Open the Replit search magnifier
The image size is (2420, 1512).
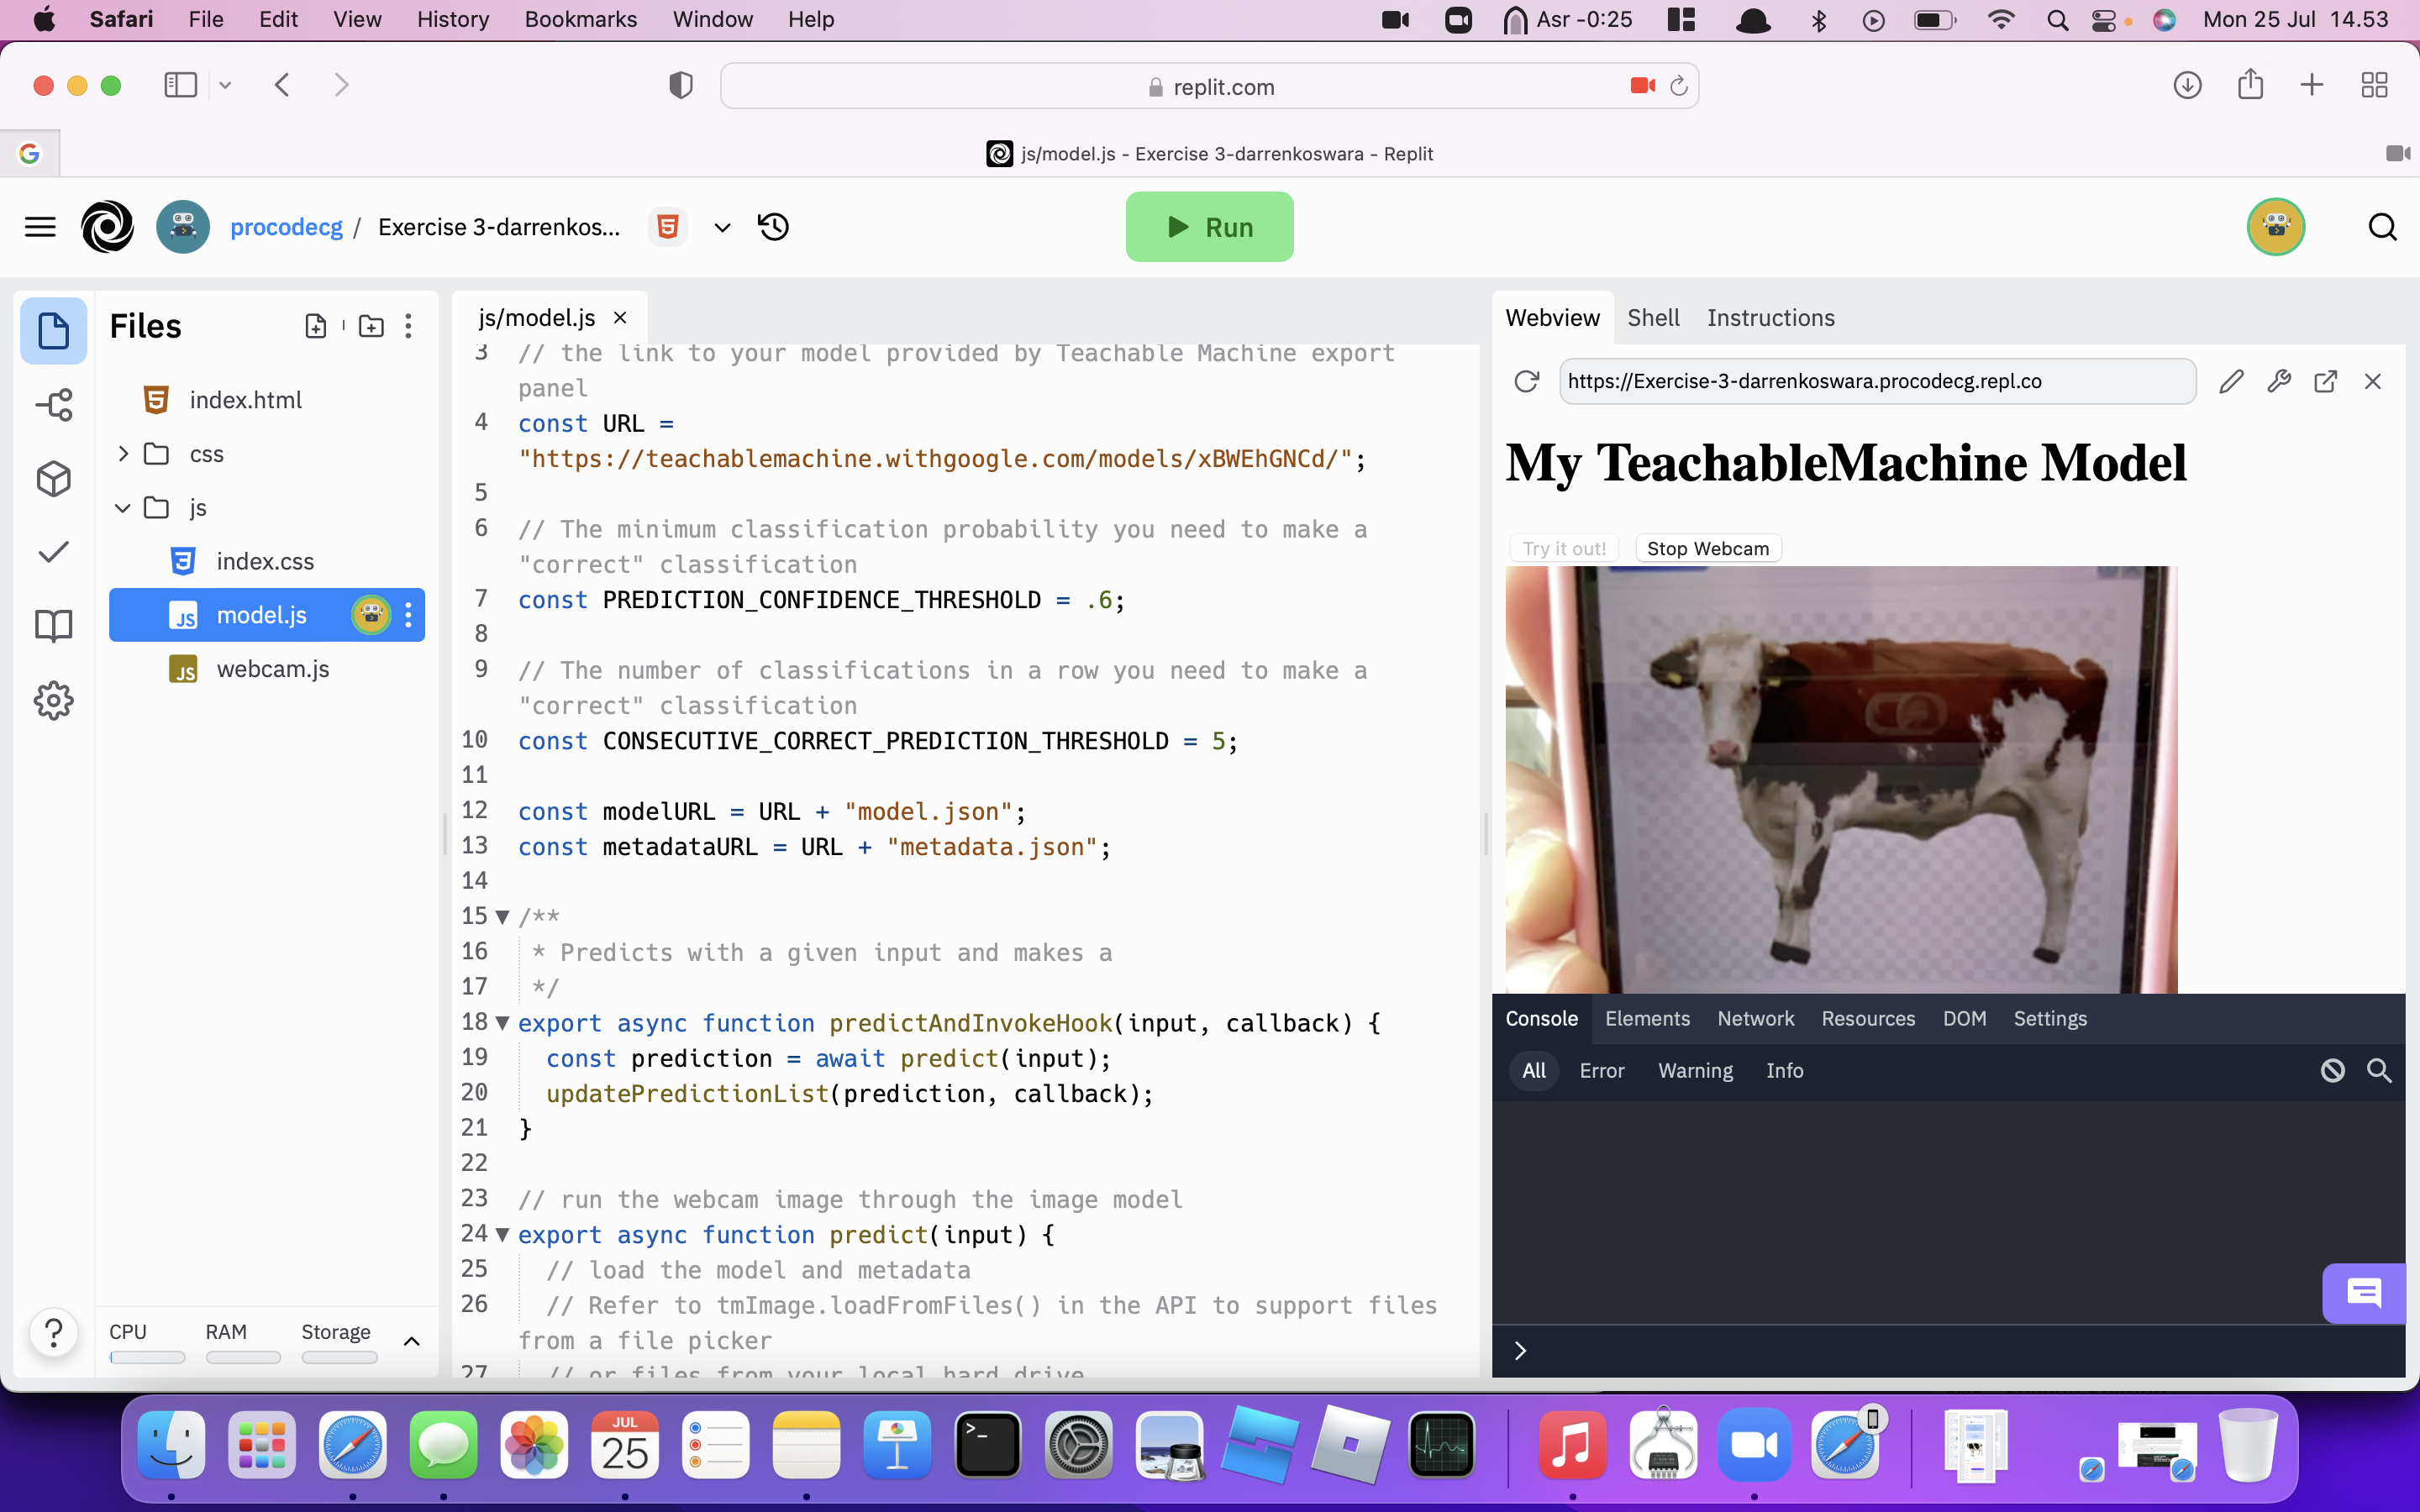tap(2382, 227)
